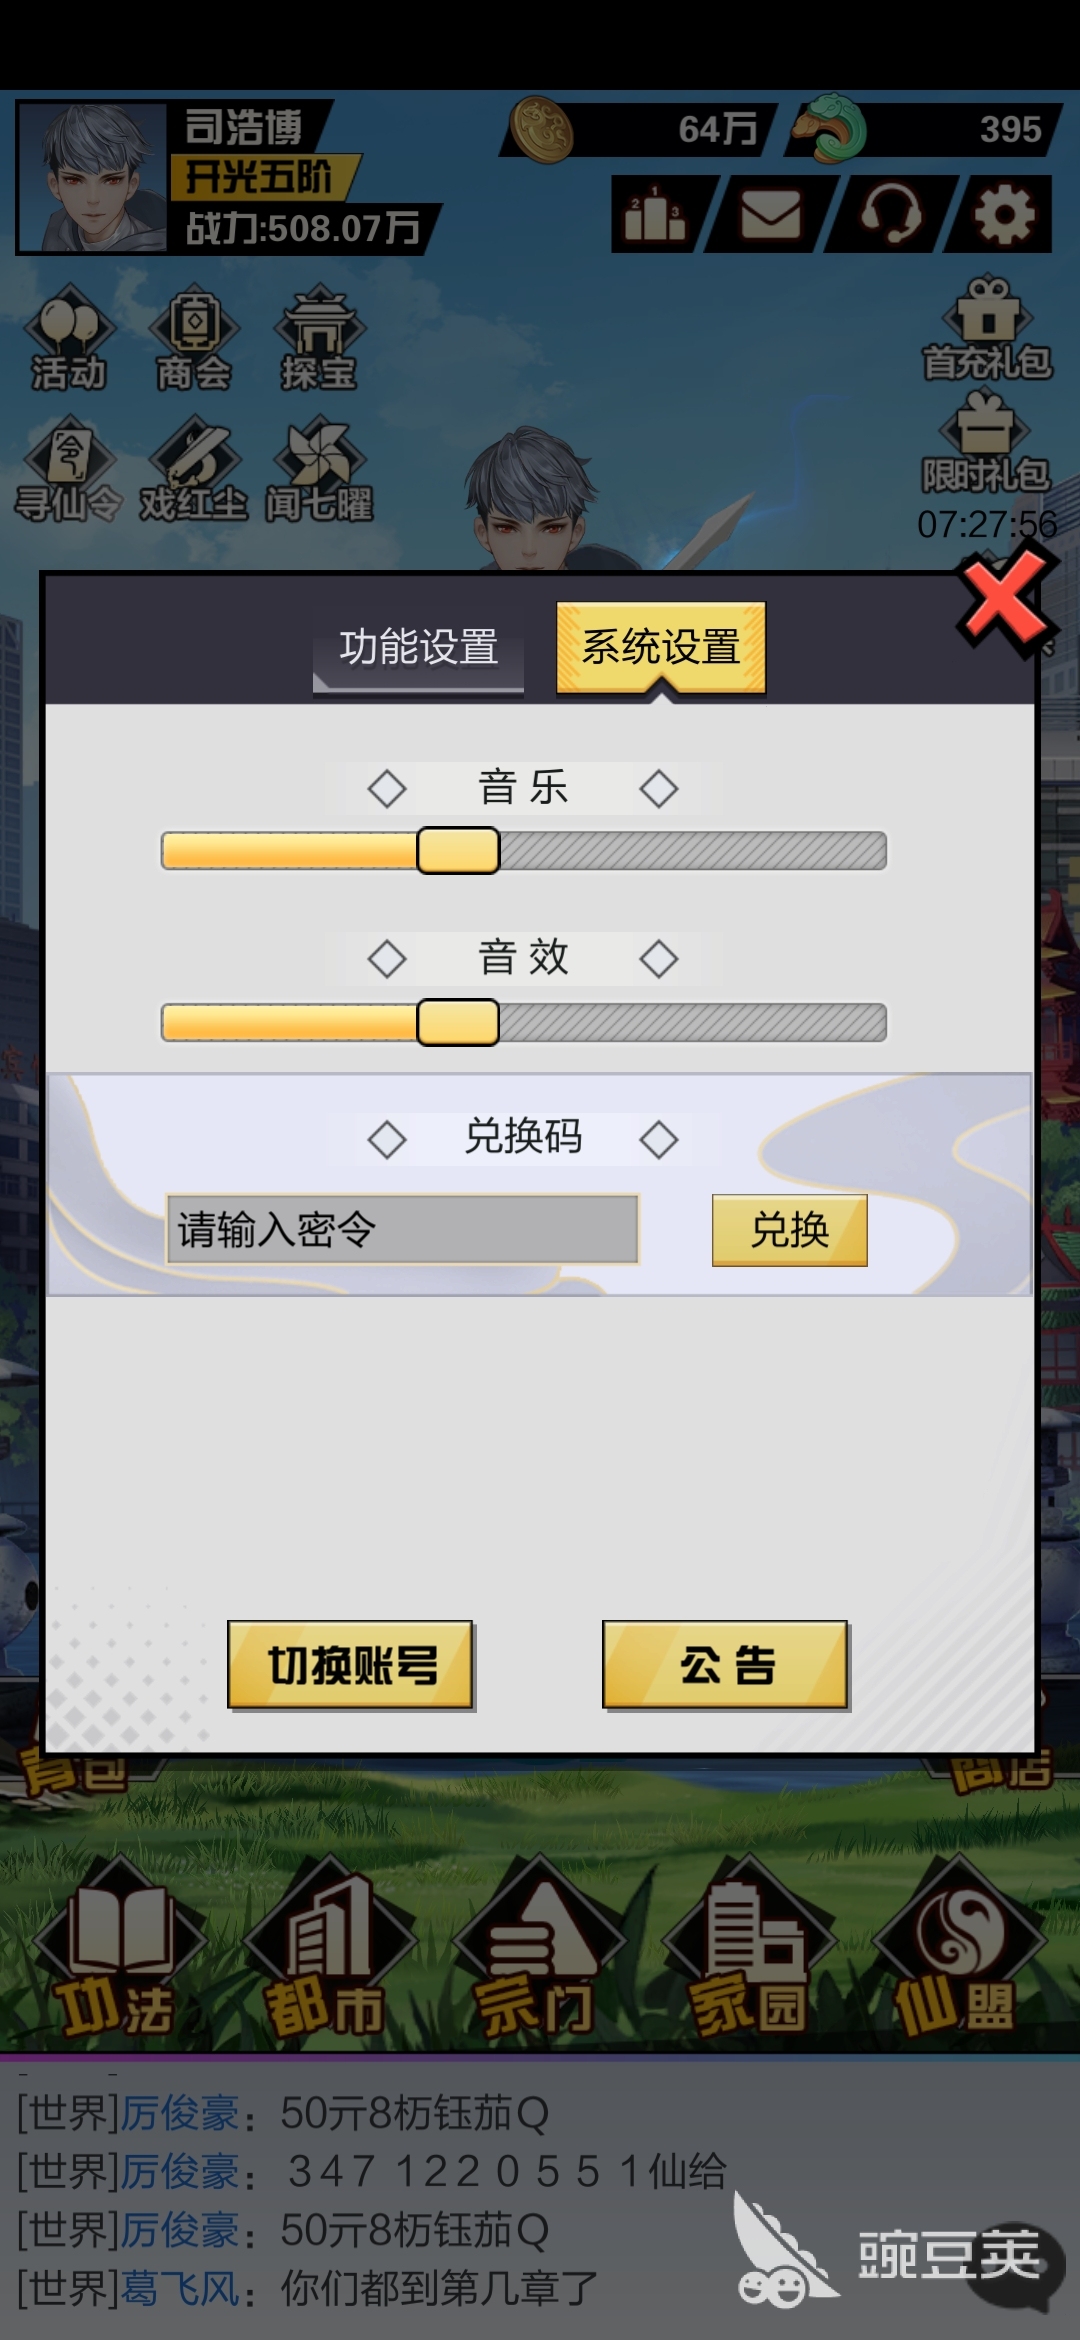Close the settings dialog with red X
The height and width of the screenshot is (2340, 1080).
pyautogui.click(x=1004, y=604)
